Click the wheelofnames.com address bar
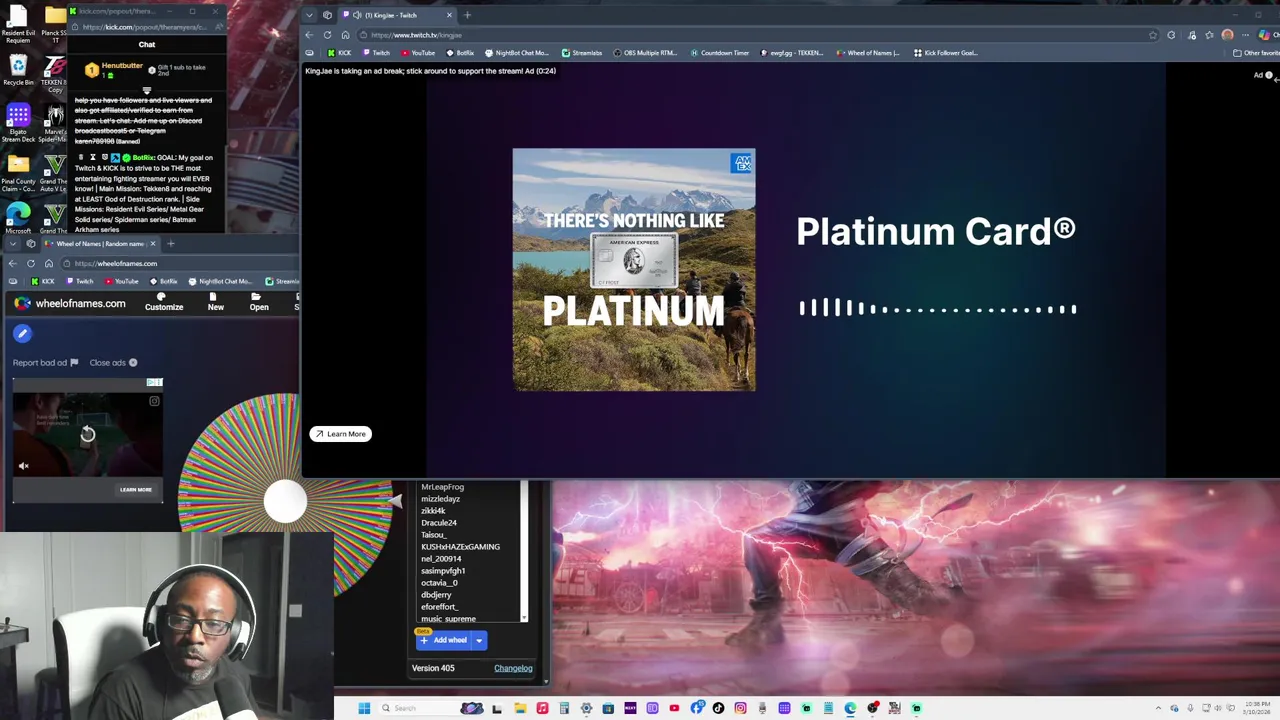1280x720 pixels. coord(180,263)
